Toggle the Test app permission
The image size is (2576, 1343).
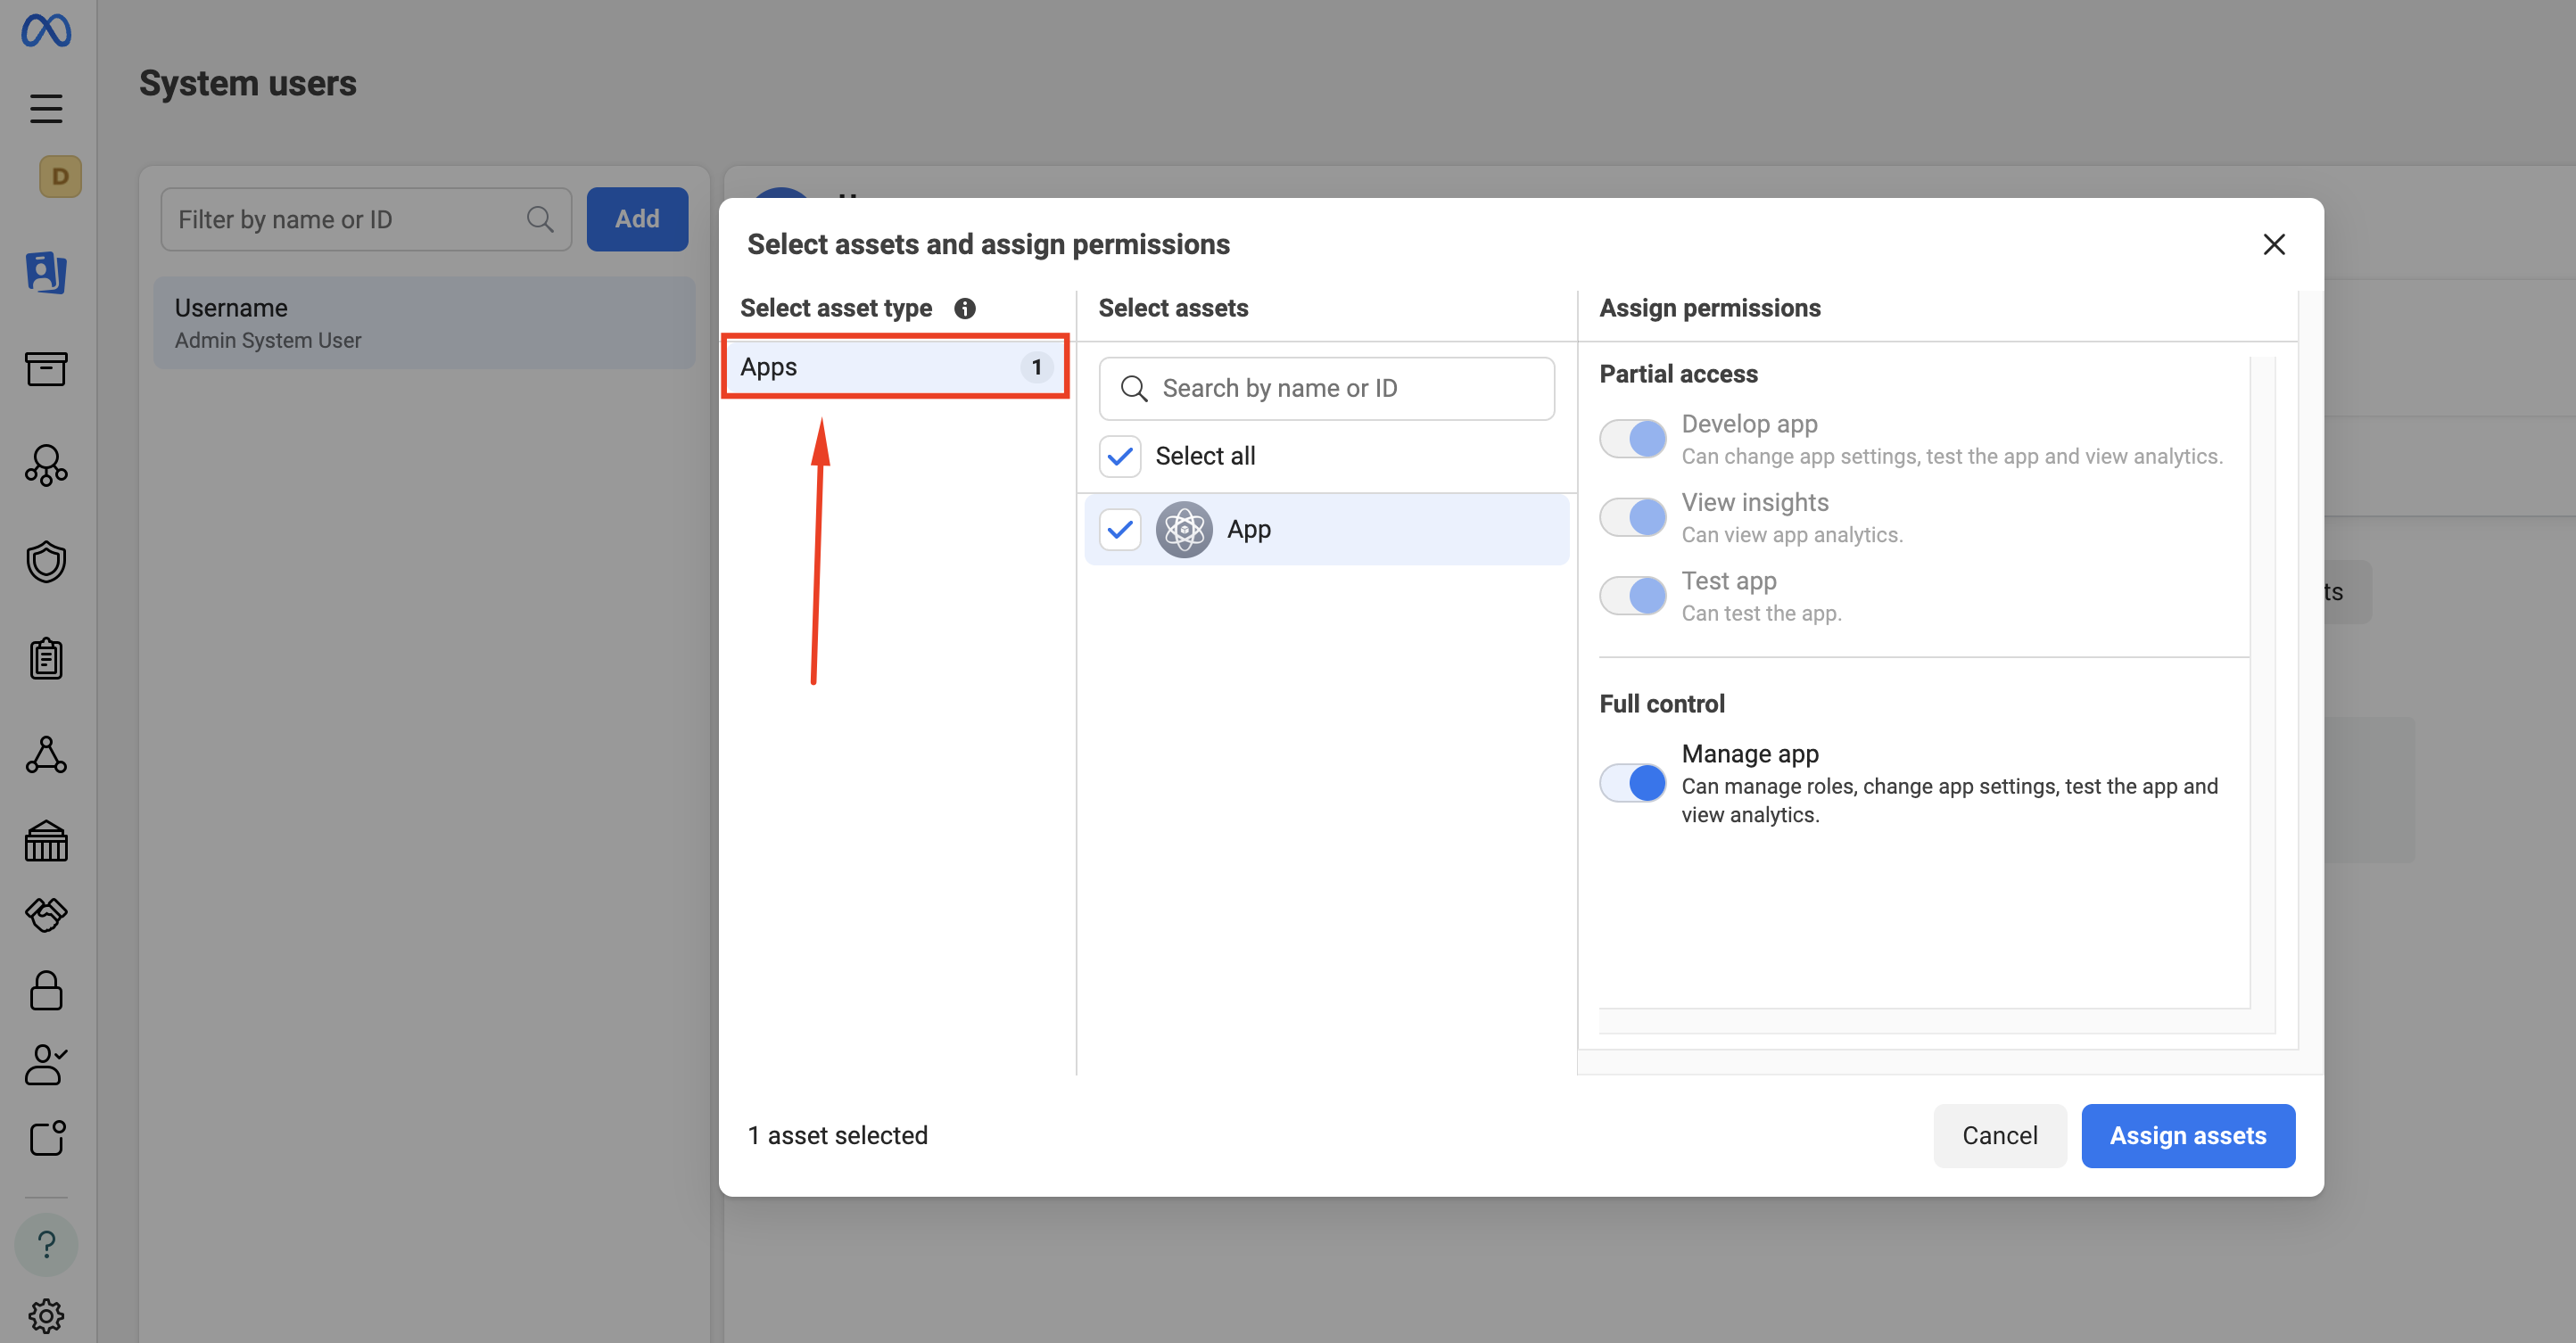coord(1633,596)
